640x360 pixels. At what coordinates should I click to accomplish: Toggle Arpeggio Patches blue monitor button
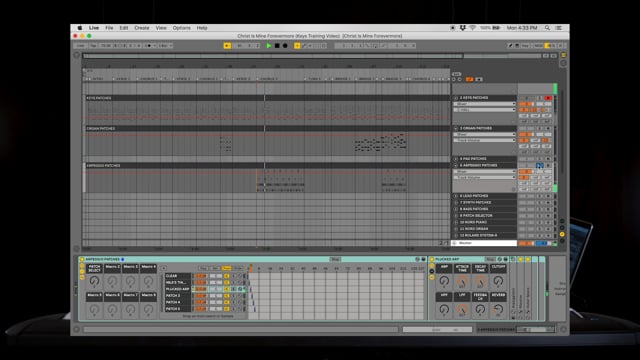[540, 165]
